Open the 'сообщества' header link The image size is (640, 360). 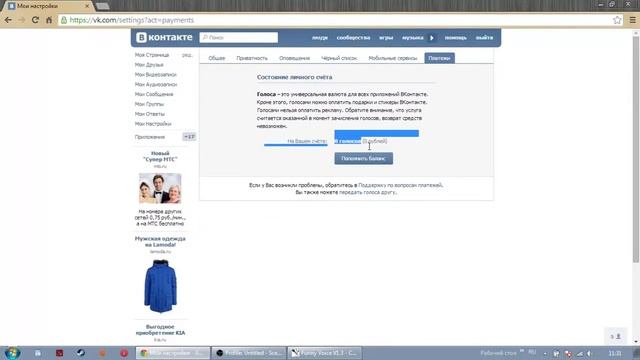point(353,38)
